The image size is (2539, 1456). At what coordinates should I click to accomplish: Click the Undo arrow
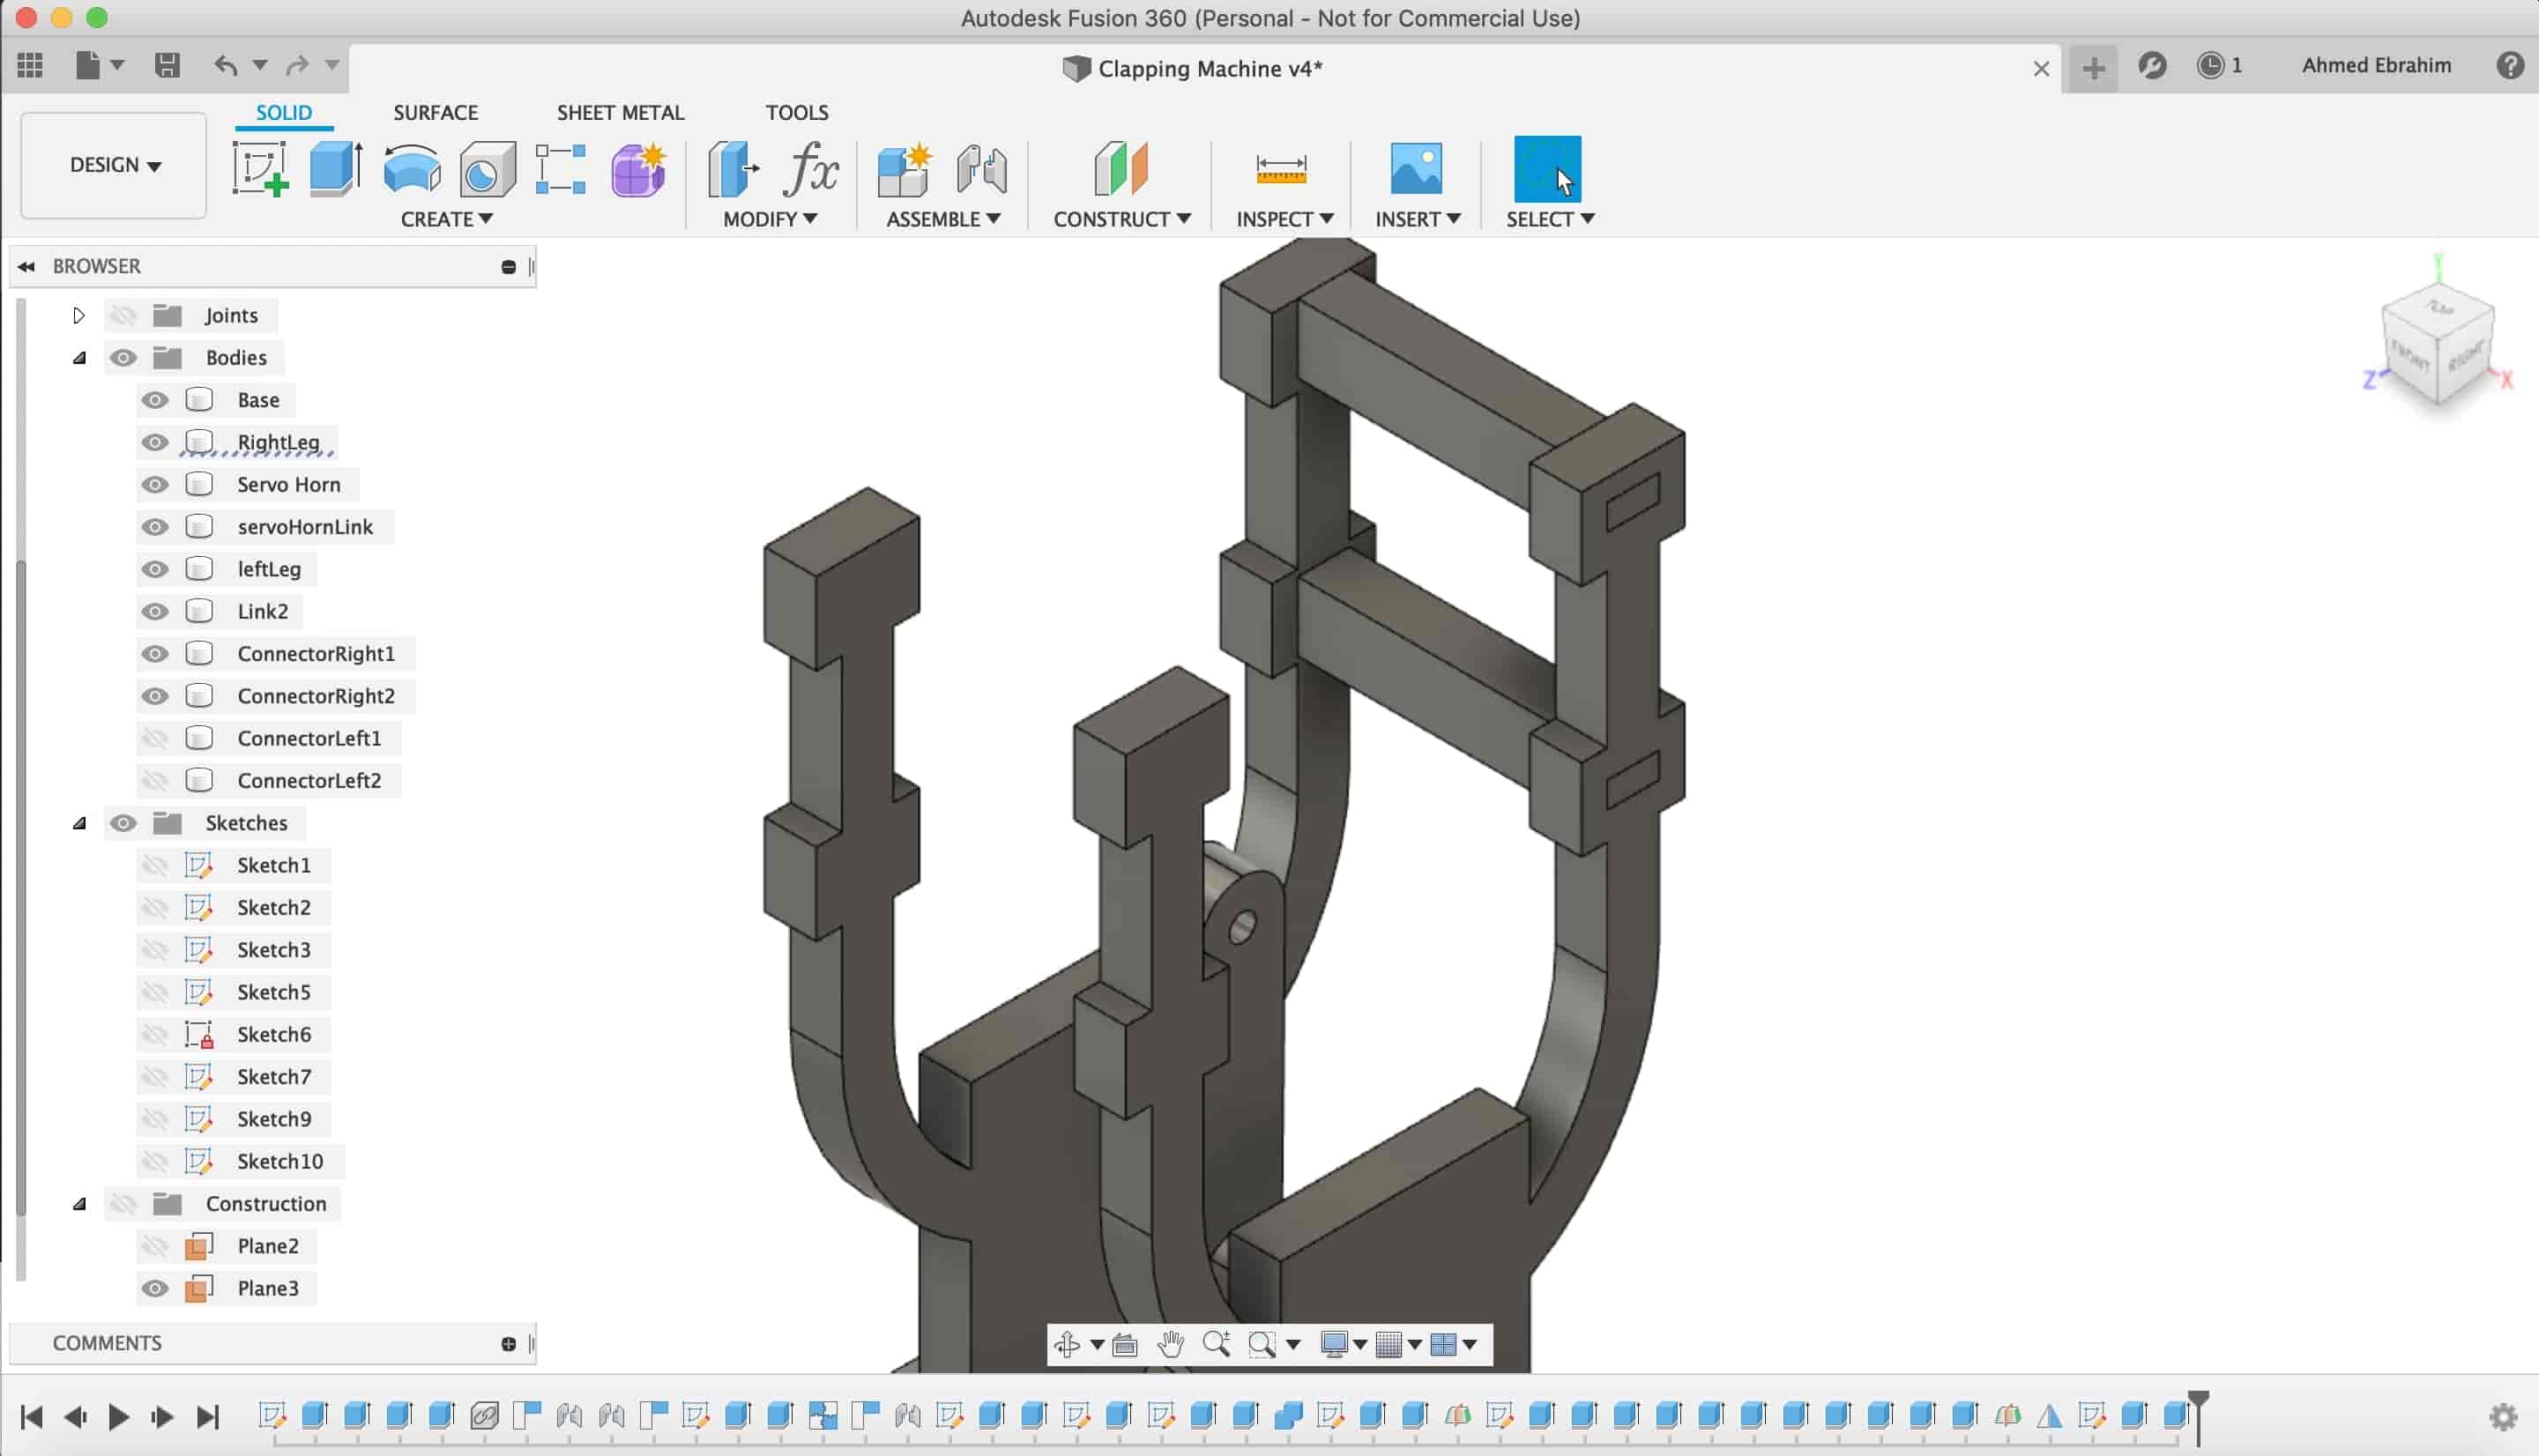226,66
